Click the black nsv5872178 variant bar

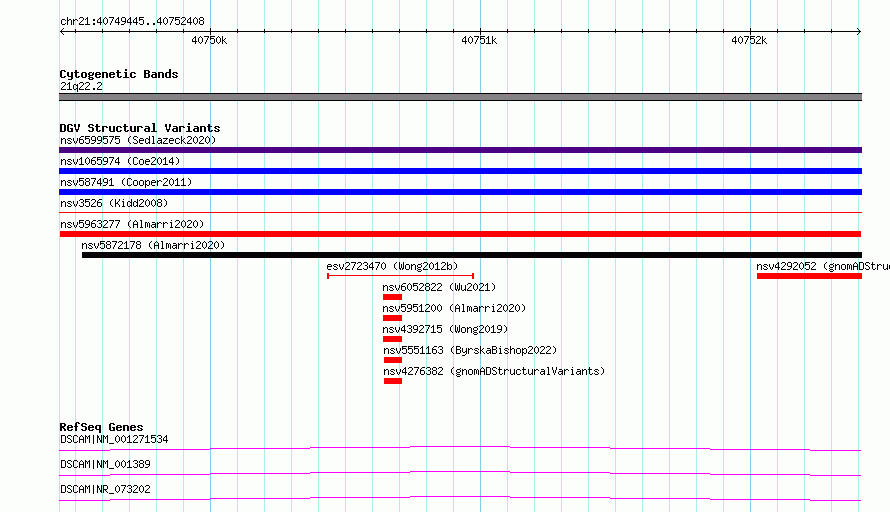pos(472,255)
